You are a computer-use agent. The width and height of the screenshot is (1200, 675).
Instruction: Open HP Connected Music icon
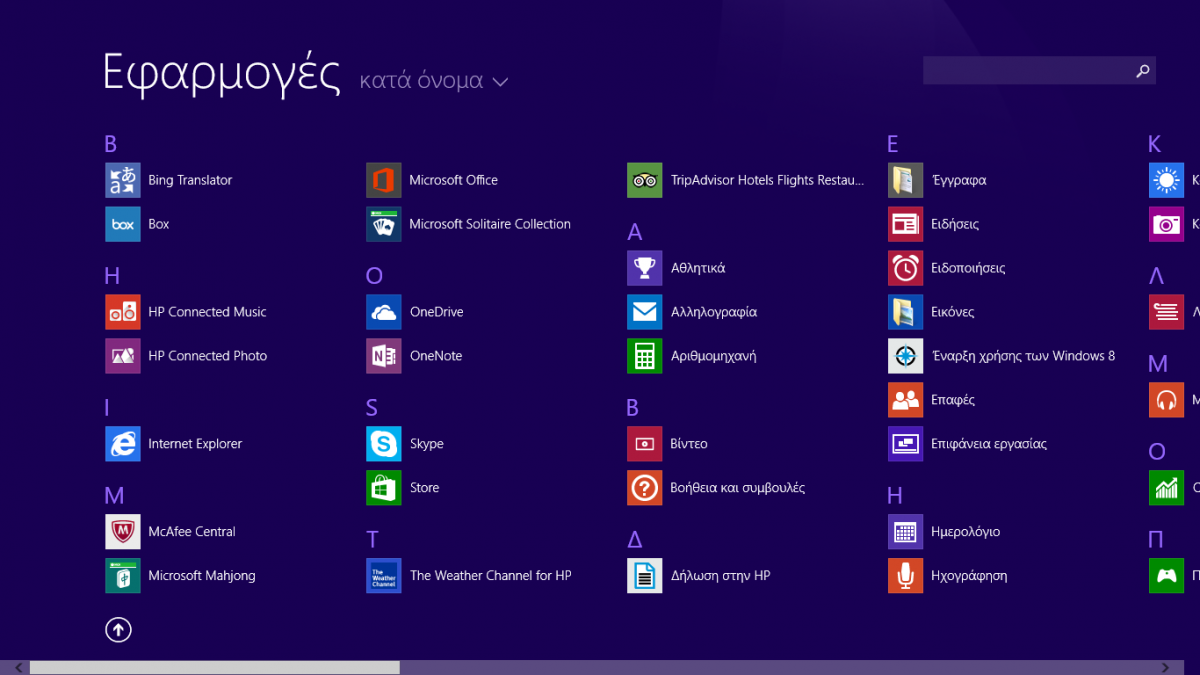(123, 312)
